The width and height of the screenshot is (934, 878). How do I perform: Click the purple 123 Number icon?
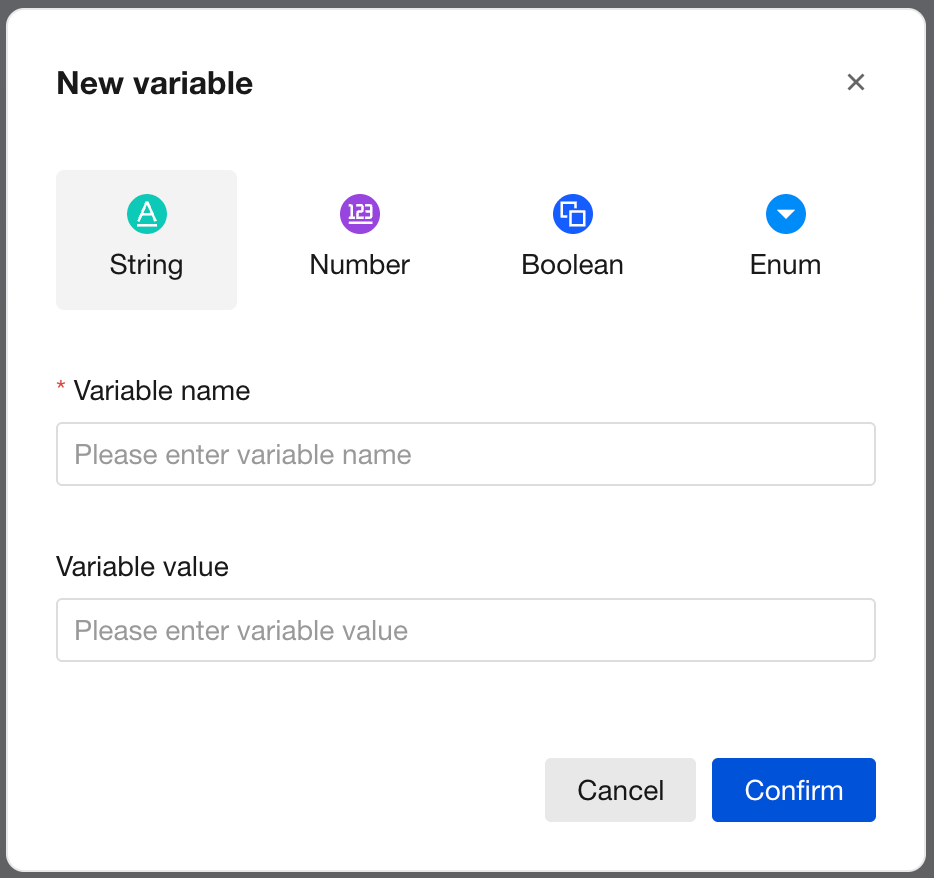pos(360,214)
